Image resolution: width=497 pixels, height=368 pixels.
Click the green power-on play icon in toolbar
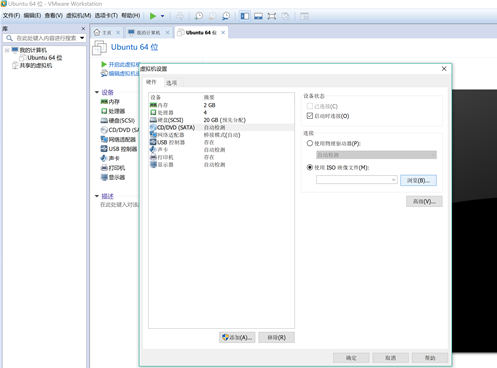pyautogui.click(x=153, y=16)
